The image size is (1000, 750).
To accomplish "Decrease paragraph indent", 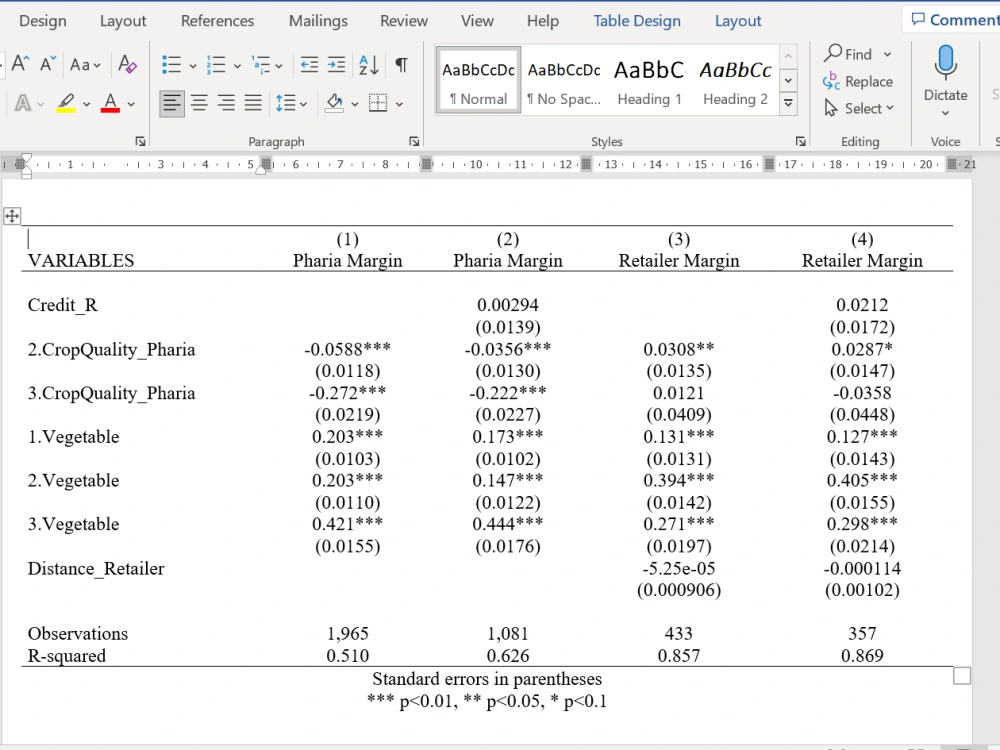I will 309,64.
